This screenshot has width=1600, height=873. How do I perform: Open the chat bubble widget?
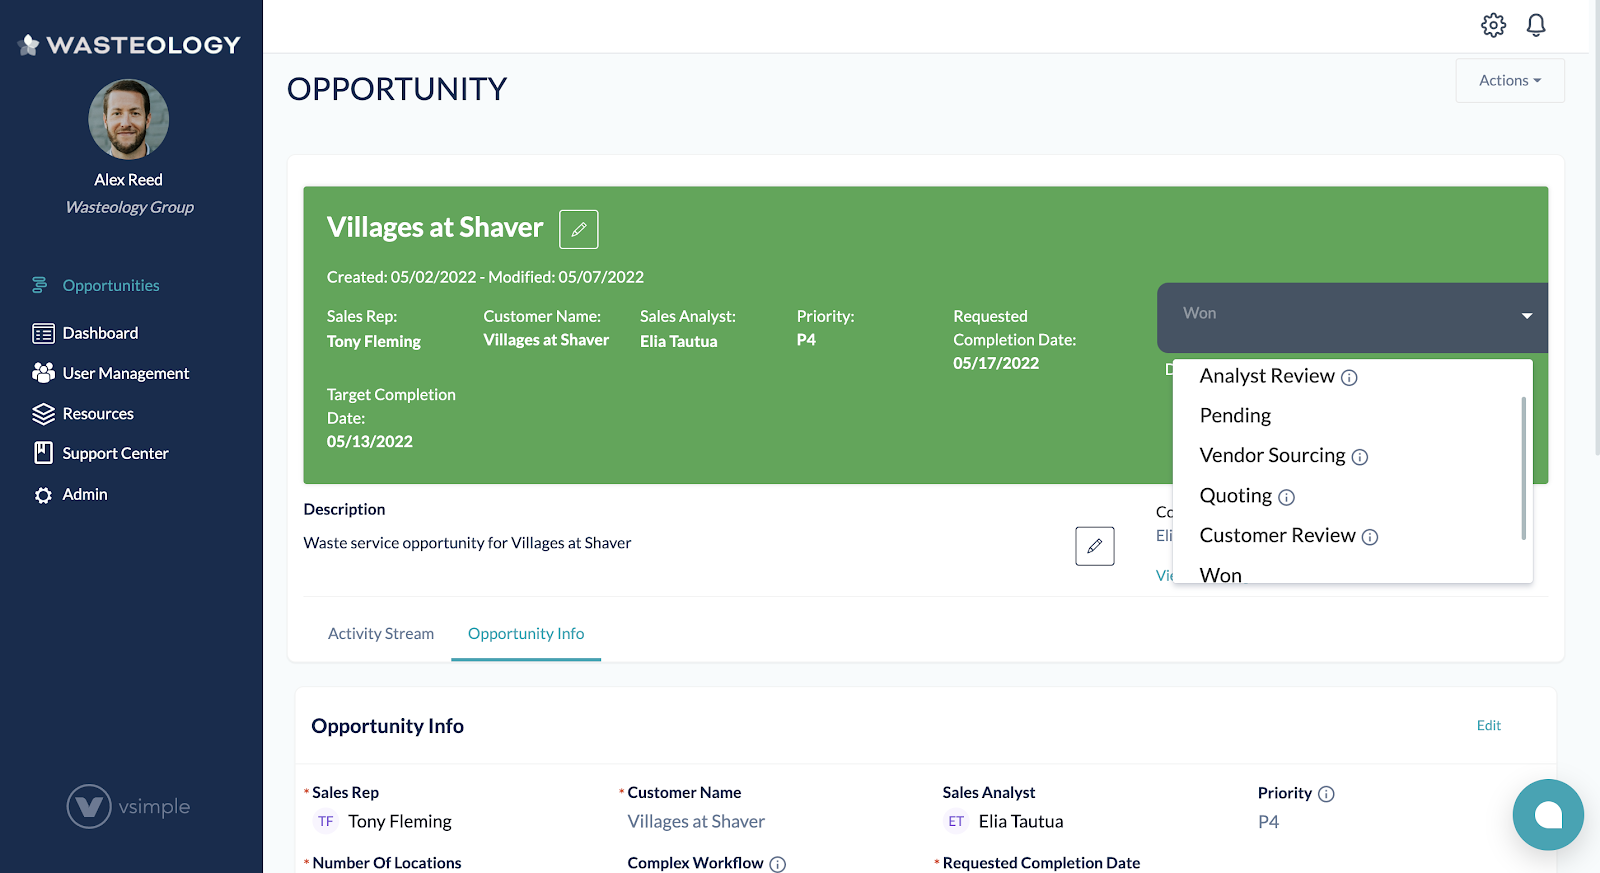pos(1547,814)
